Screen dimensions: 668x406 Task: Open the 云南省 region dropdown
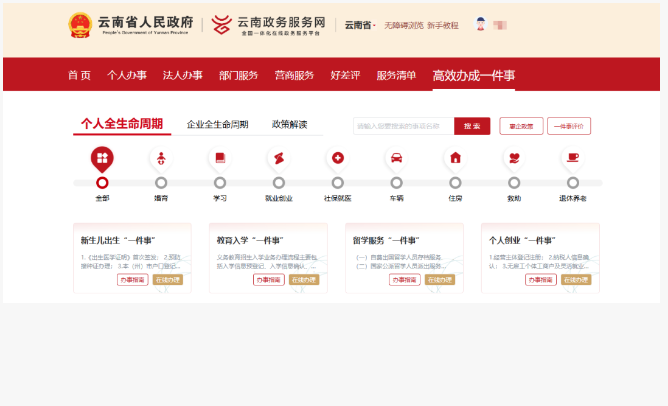click(x=360, y=25)
